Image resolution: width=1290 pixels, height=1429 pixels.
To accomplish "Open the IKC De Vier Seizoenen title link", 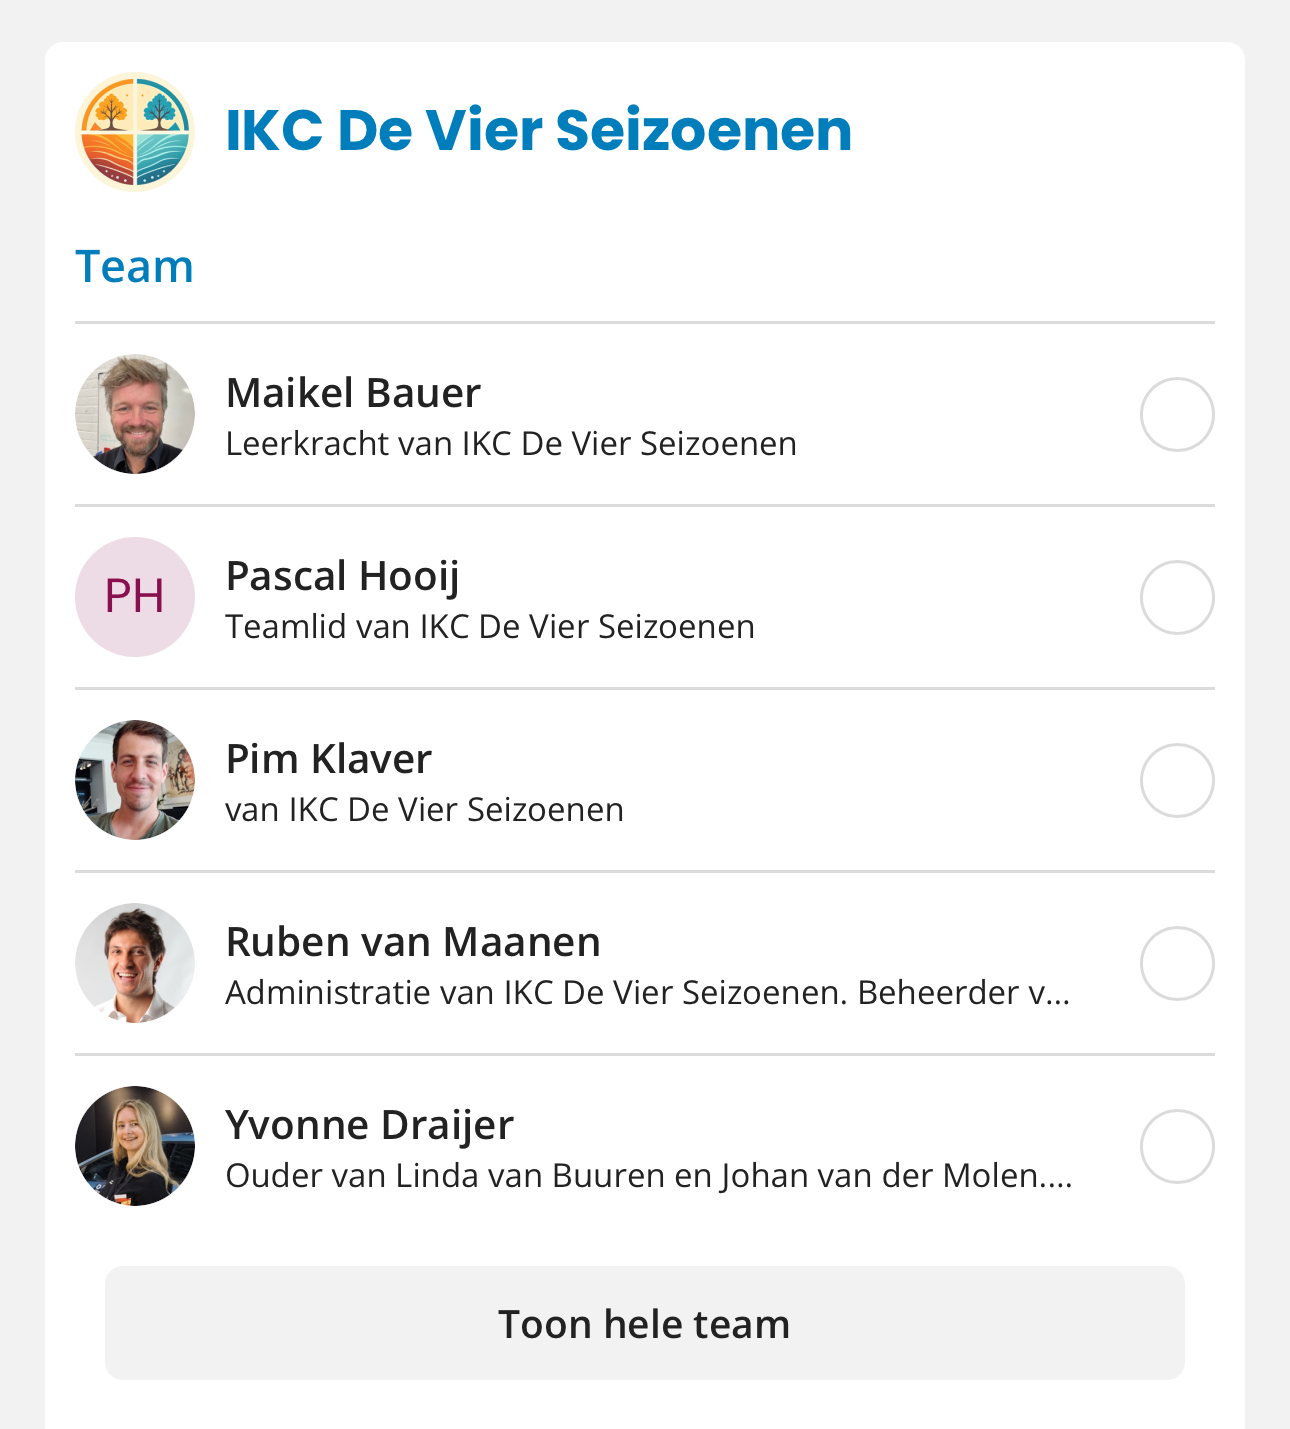I will [x=539, y=130].
